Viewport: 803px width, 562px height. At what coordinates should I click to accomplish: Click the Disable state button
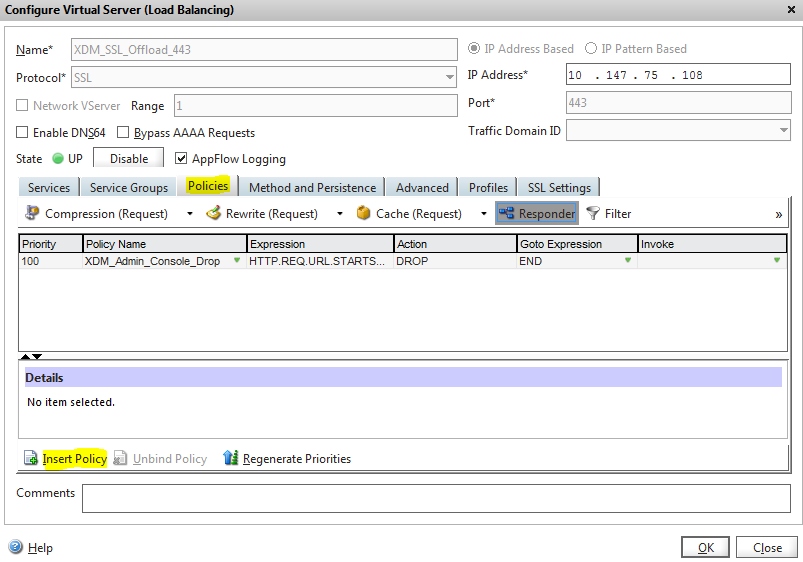(128, 158)
